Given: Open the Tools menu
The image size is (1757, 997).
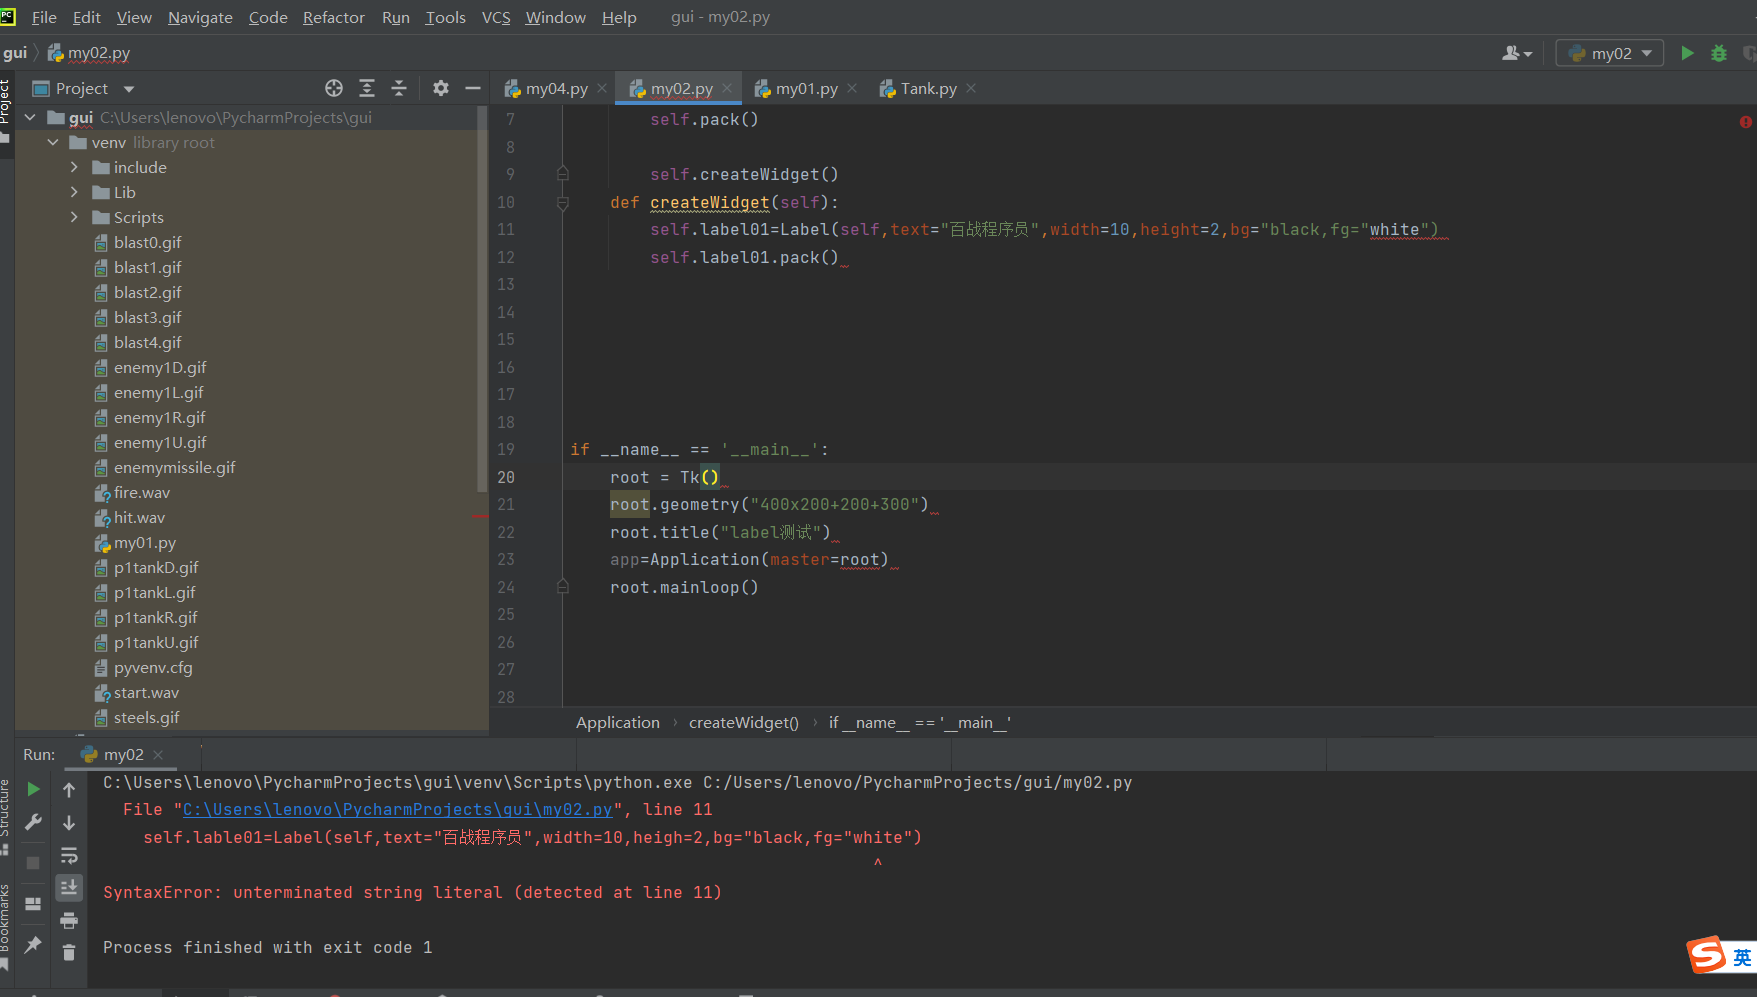Looking at the screenshot, I should tap(445, 17).
